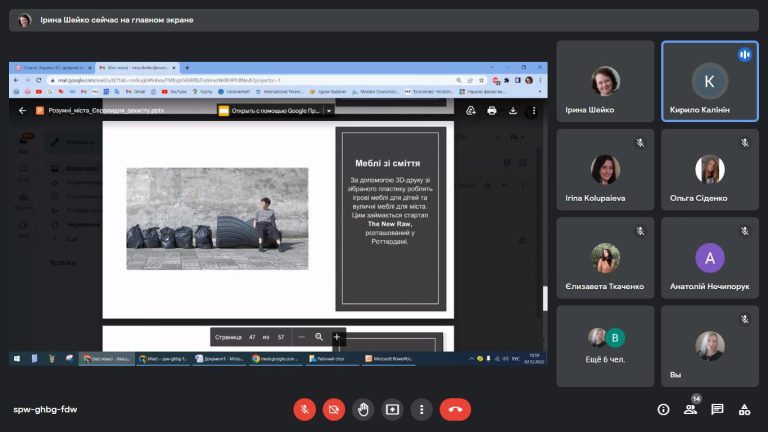Click the taskbar clock and date
The image size is (768, 432).
point(534,359)
